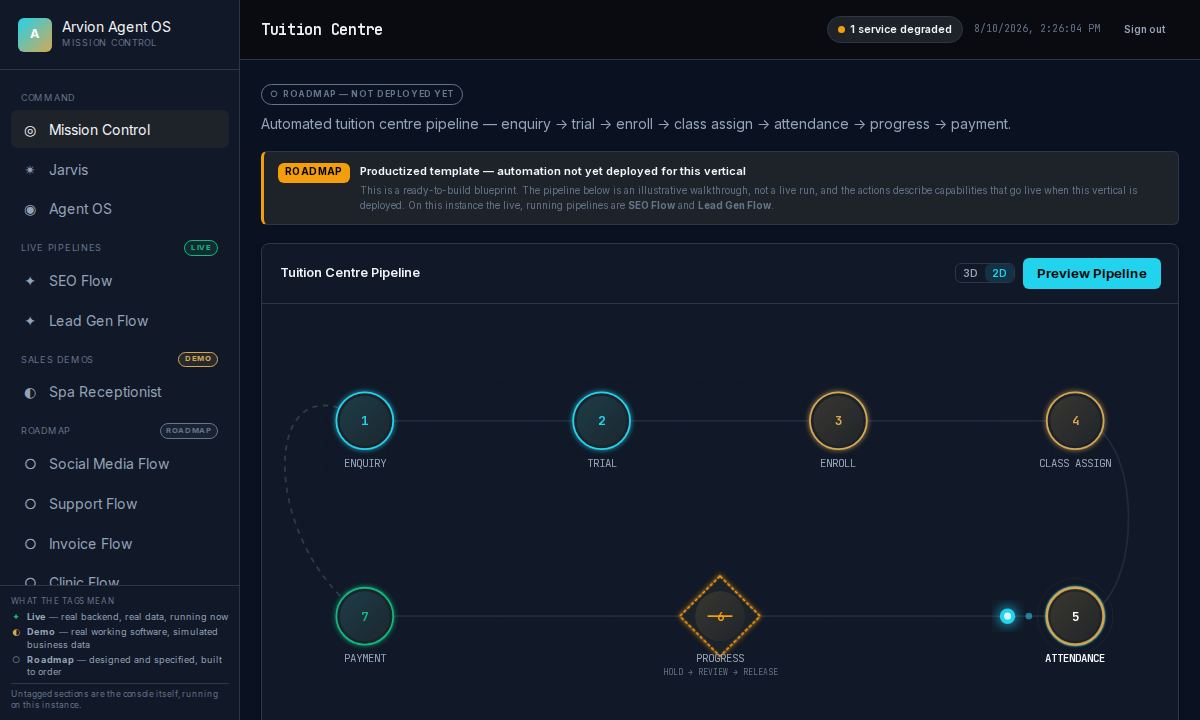The width and height of the screenshot is (1200, 720).
Task: Click the Spa Receptionist half-circle icon
Action: pos(30,392)
